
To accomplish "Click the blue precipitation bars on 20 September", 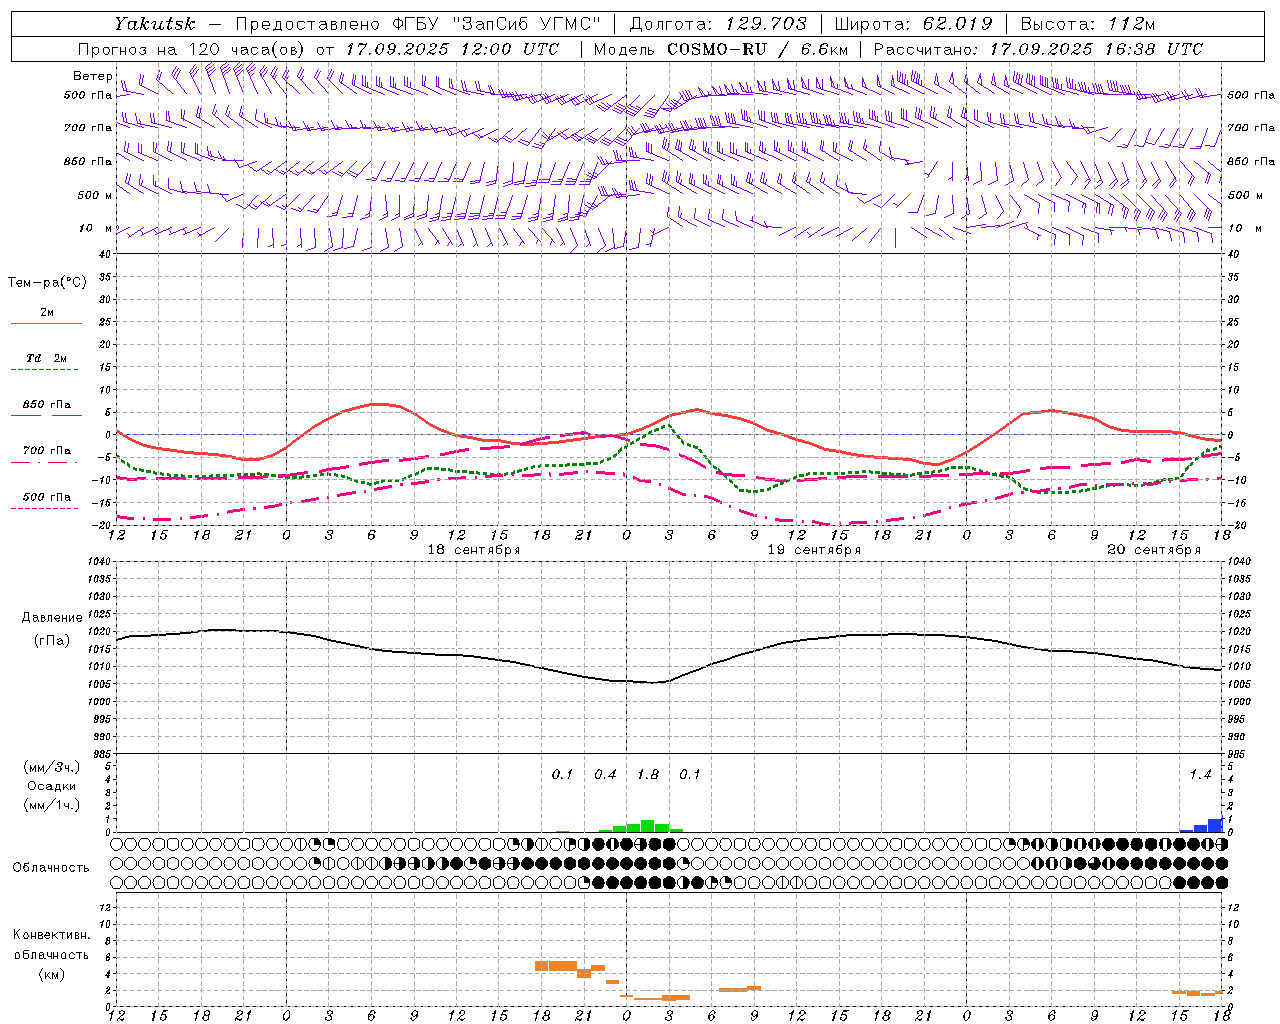I will click(x=1201, y=826).
